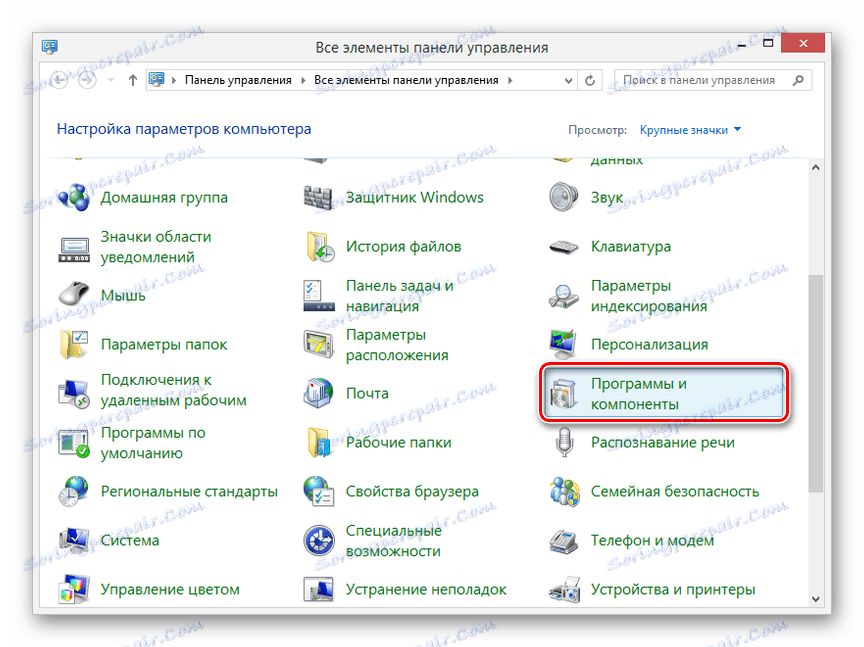The image size is (864, 647).
Task: Click the Система computer icon
Action: (74, 540)
